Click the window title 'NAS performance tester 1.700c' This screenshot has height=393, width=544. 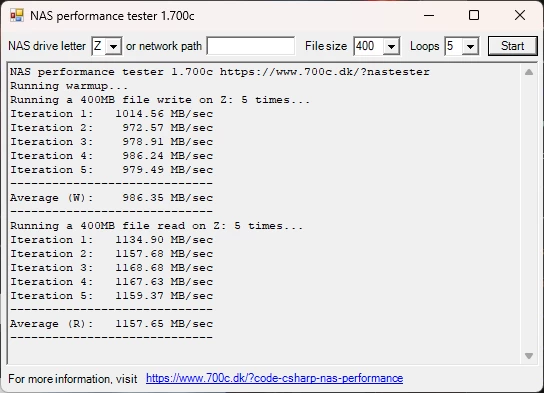tap(112, 16)
